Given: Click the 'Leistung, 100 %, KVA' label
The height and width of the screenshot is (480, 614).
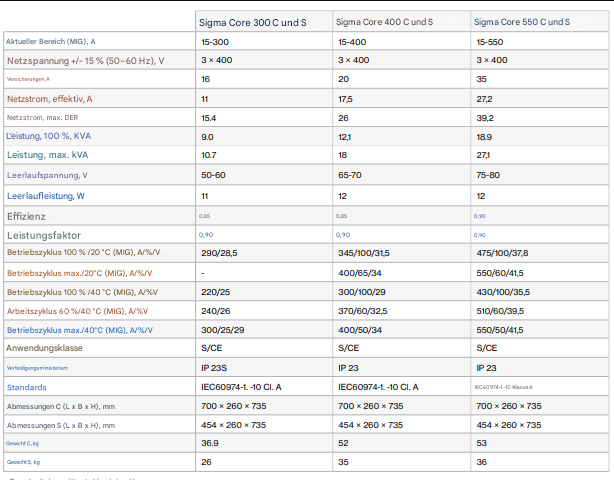Looking at the screenshot, I should [49, 136].
